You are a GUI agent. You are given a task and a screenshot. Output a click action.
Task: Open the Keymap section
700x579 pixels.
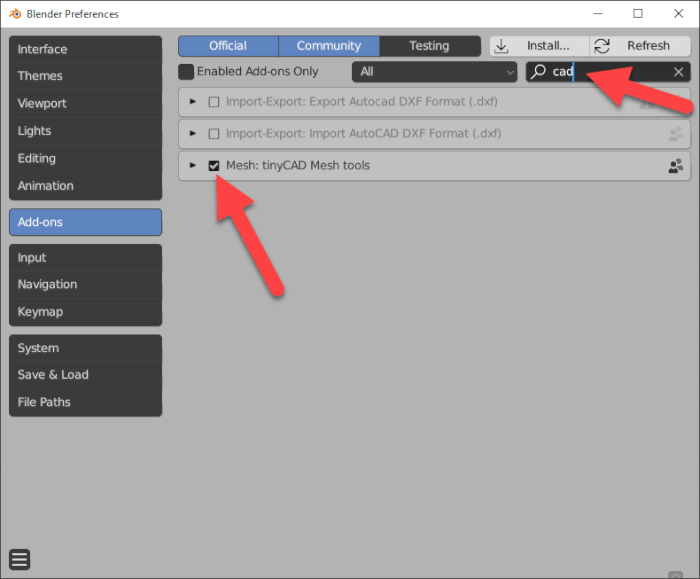click(85, 312)
